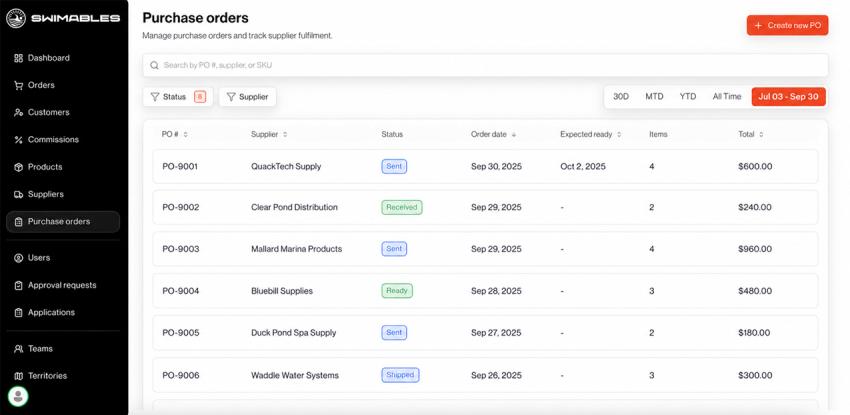Click the Oct 2, 2025 expected date
Image resolution: width=850 pixels, height=415 pixels.
click(583, 166)
